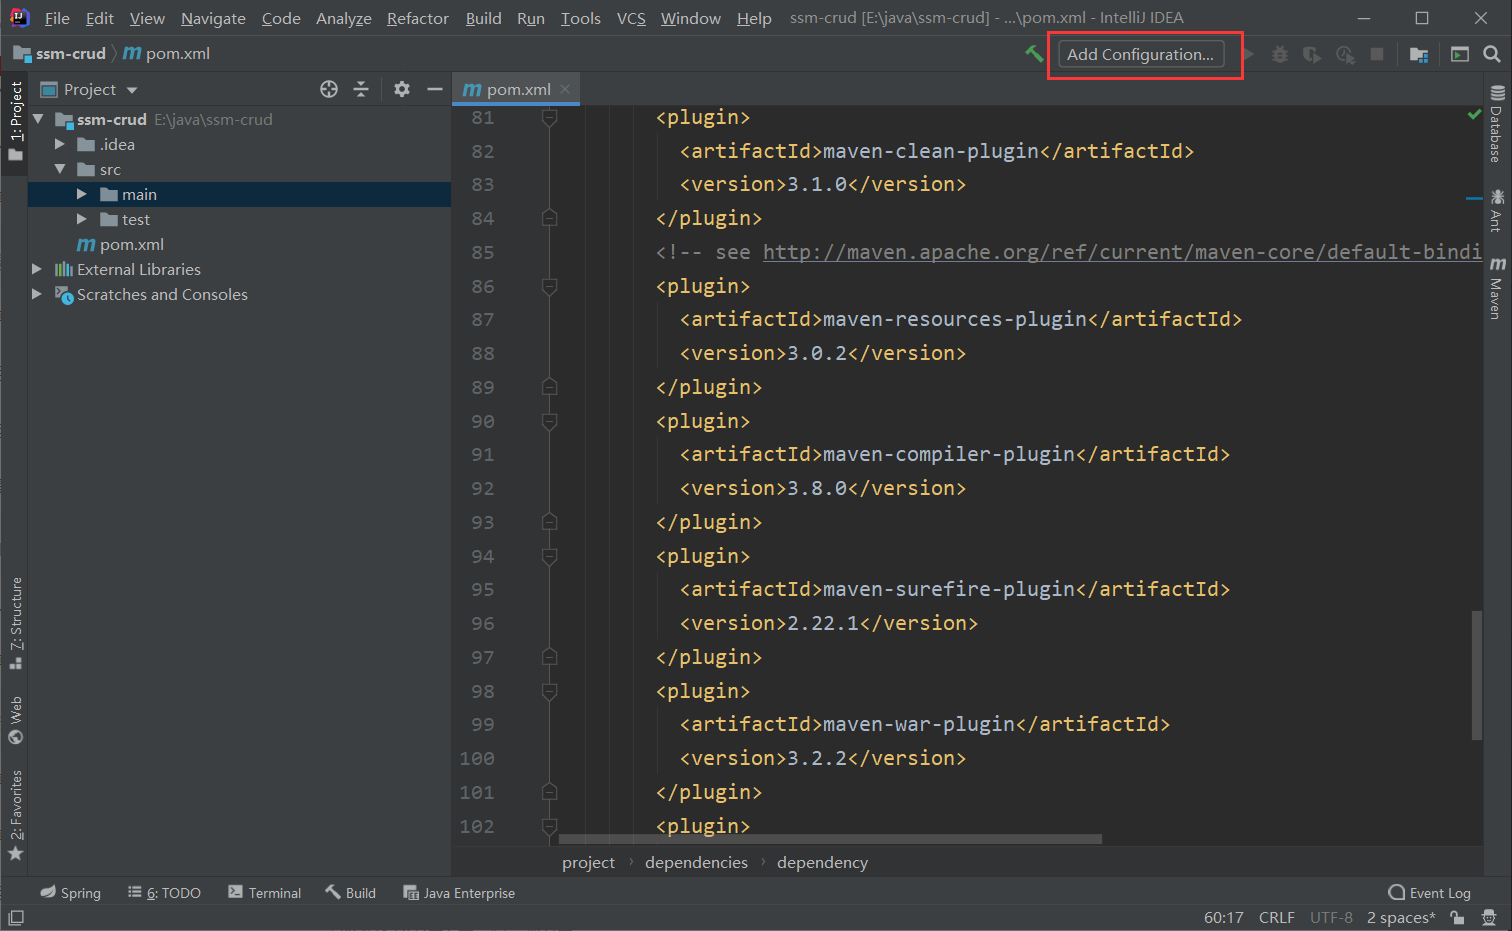Click the maven.apache.org link on line 85

(1121, 252)
